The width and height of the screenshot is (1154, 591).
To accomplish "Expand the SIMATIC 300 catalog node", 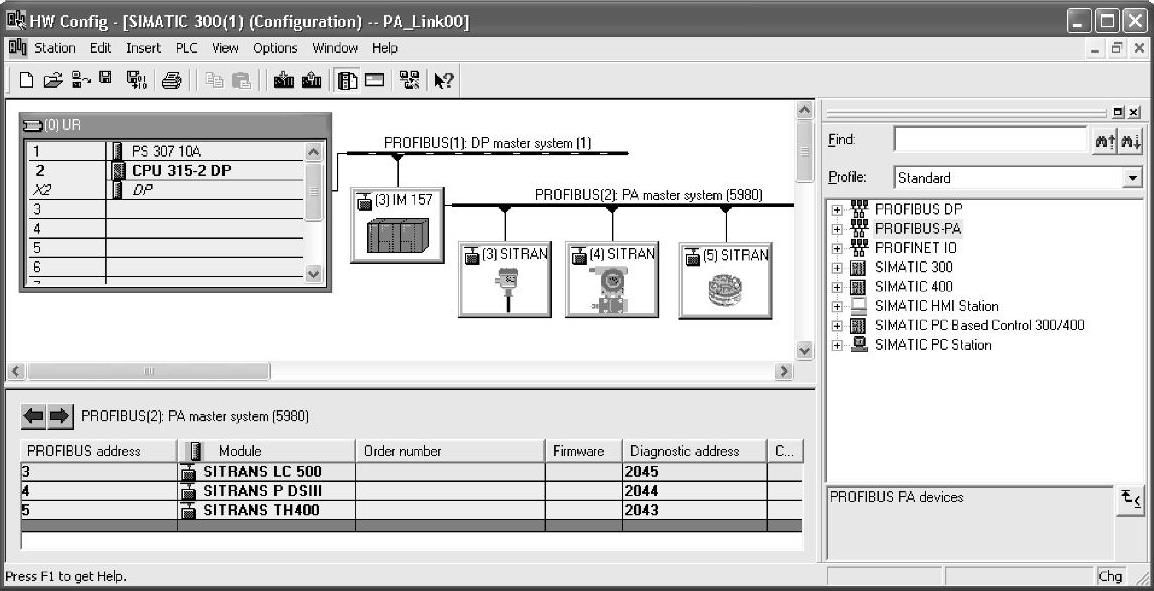I will click(837, 267).
